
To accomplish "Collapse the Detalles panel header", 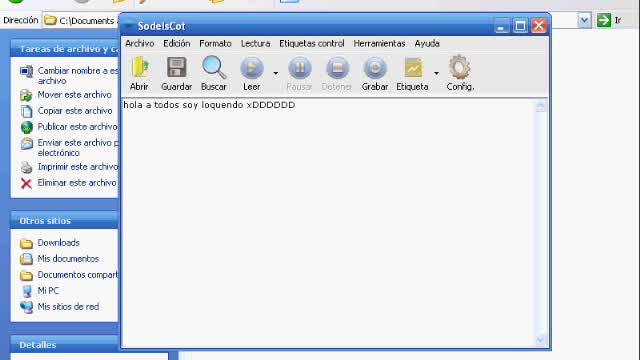I will point(65,345).
